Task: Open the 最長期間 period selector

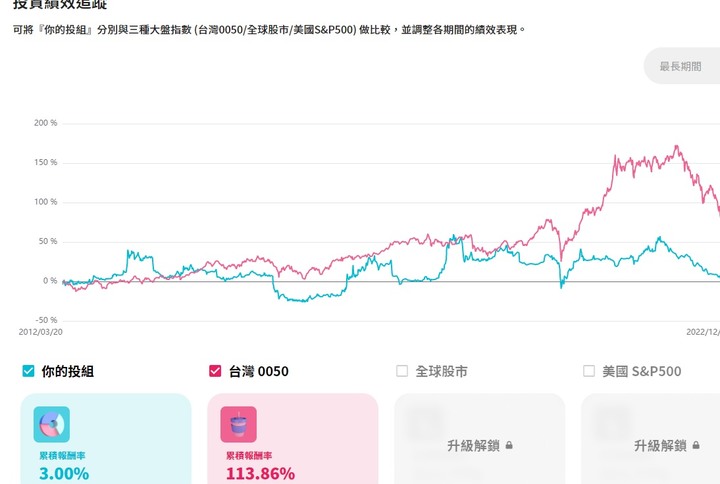Action: point(682,66)
